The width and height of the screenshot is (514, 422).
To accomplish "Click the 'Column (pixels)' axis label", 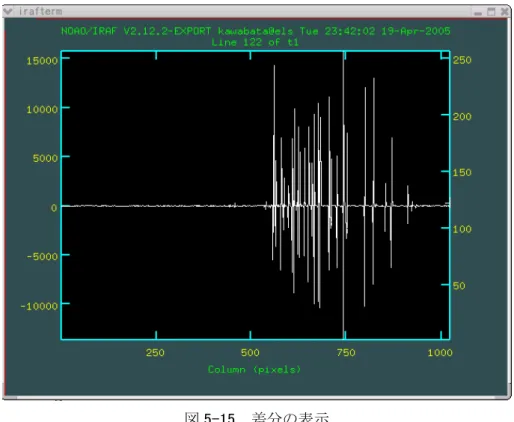I will point(254,369).
